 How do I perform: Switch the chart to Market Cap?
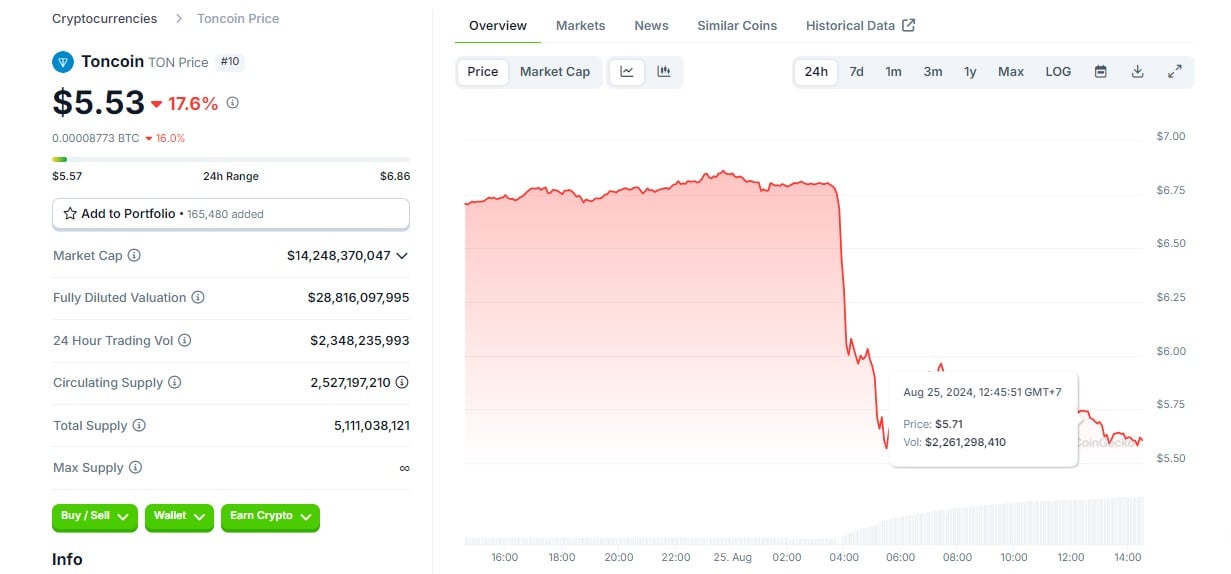pyautogui.click(x=555, y=72)
